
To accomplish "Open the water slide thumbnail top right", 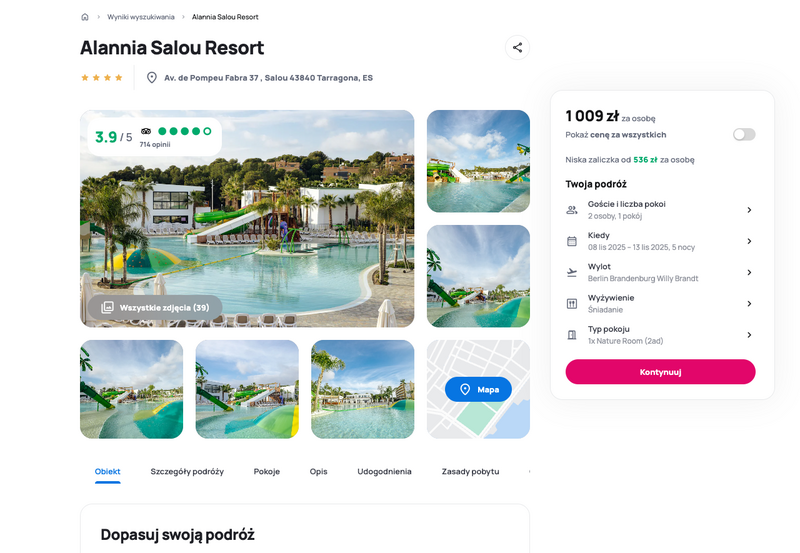I will (x=478, y=161).
